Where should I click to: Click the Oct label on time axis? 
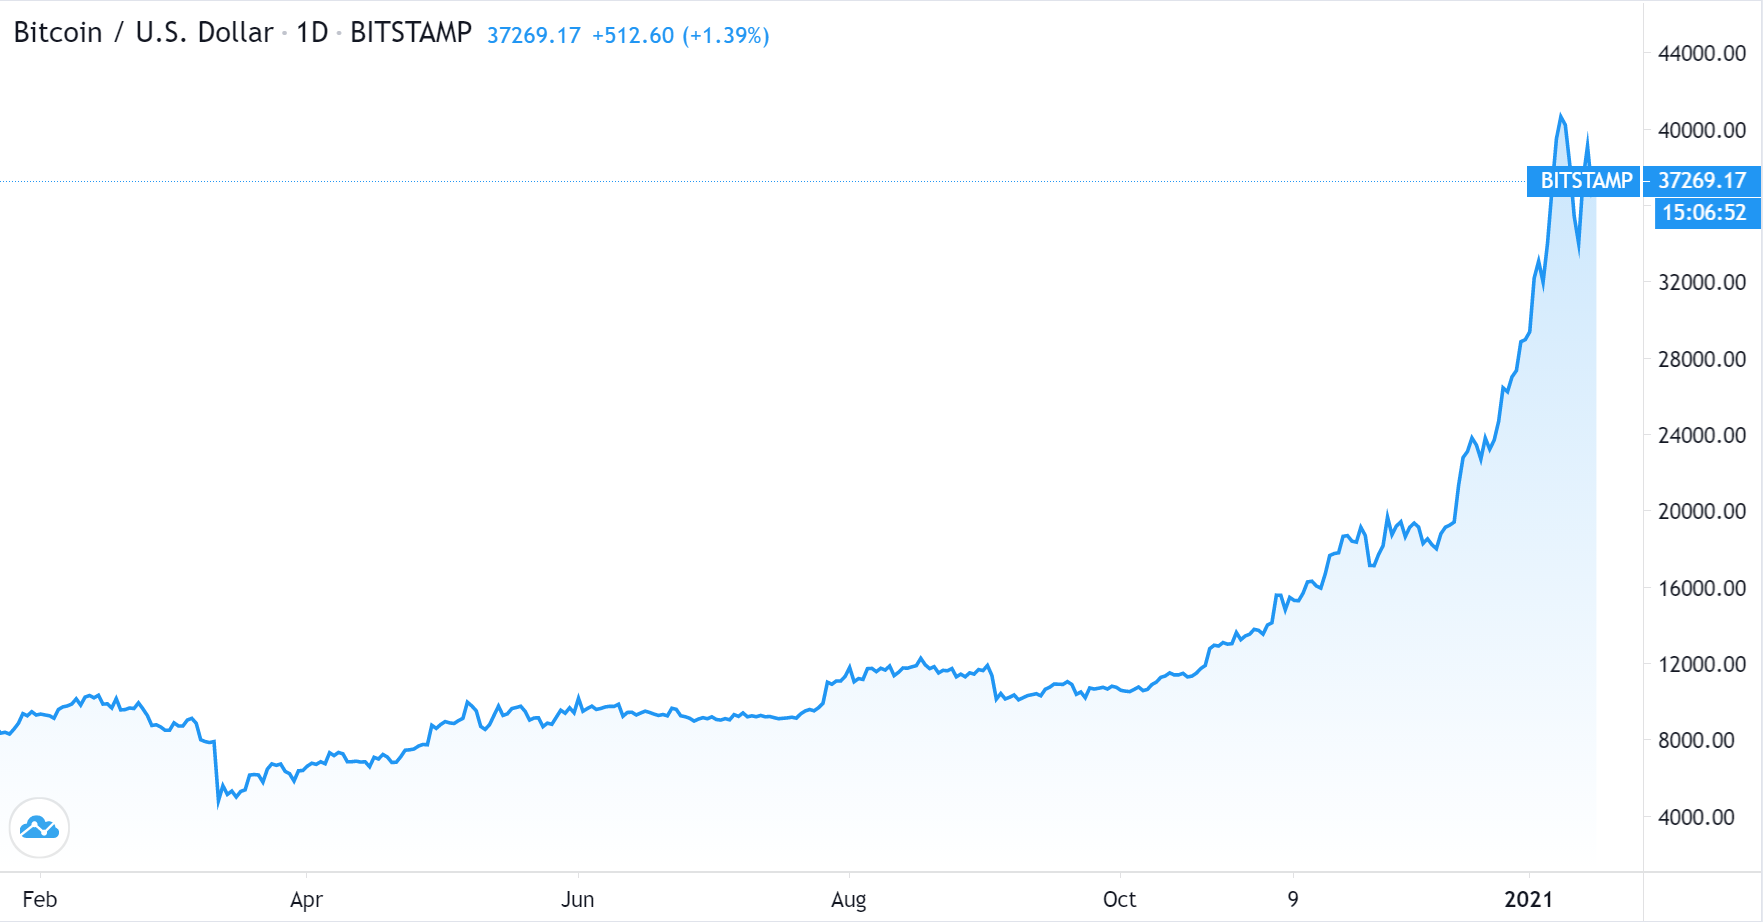point(1120,899)
